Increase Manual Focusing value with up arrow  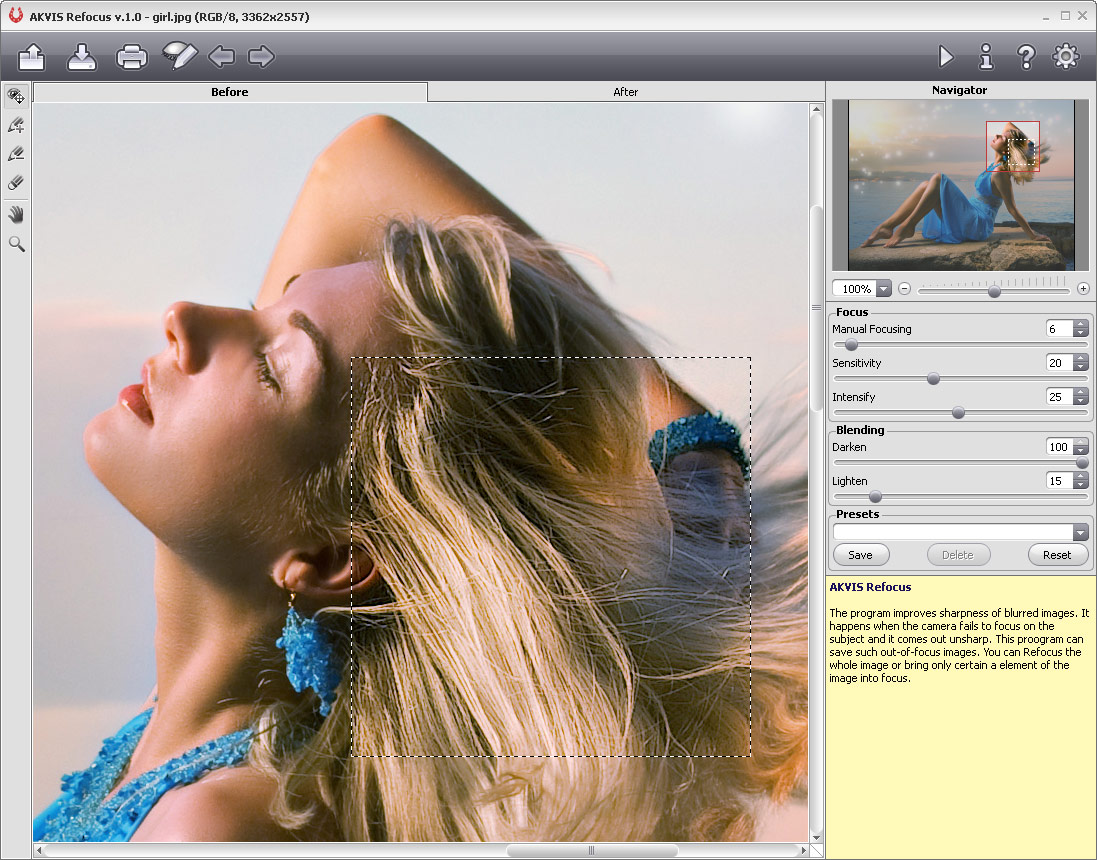point(1081,325)
